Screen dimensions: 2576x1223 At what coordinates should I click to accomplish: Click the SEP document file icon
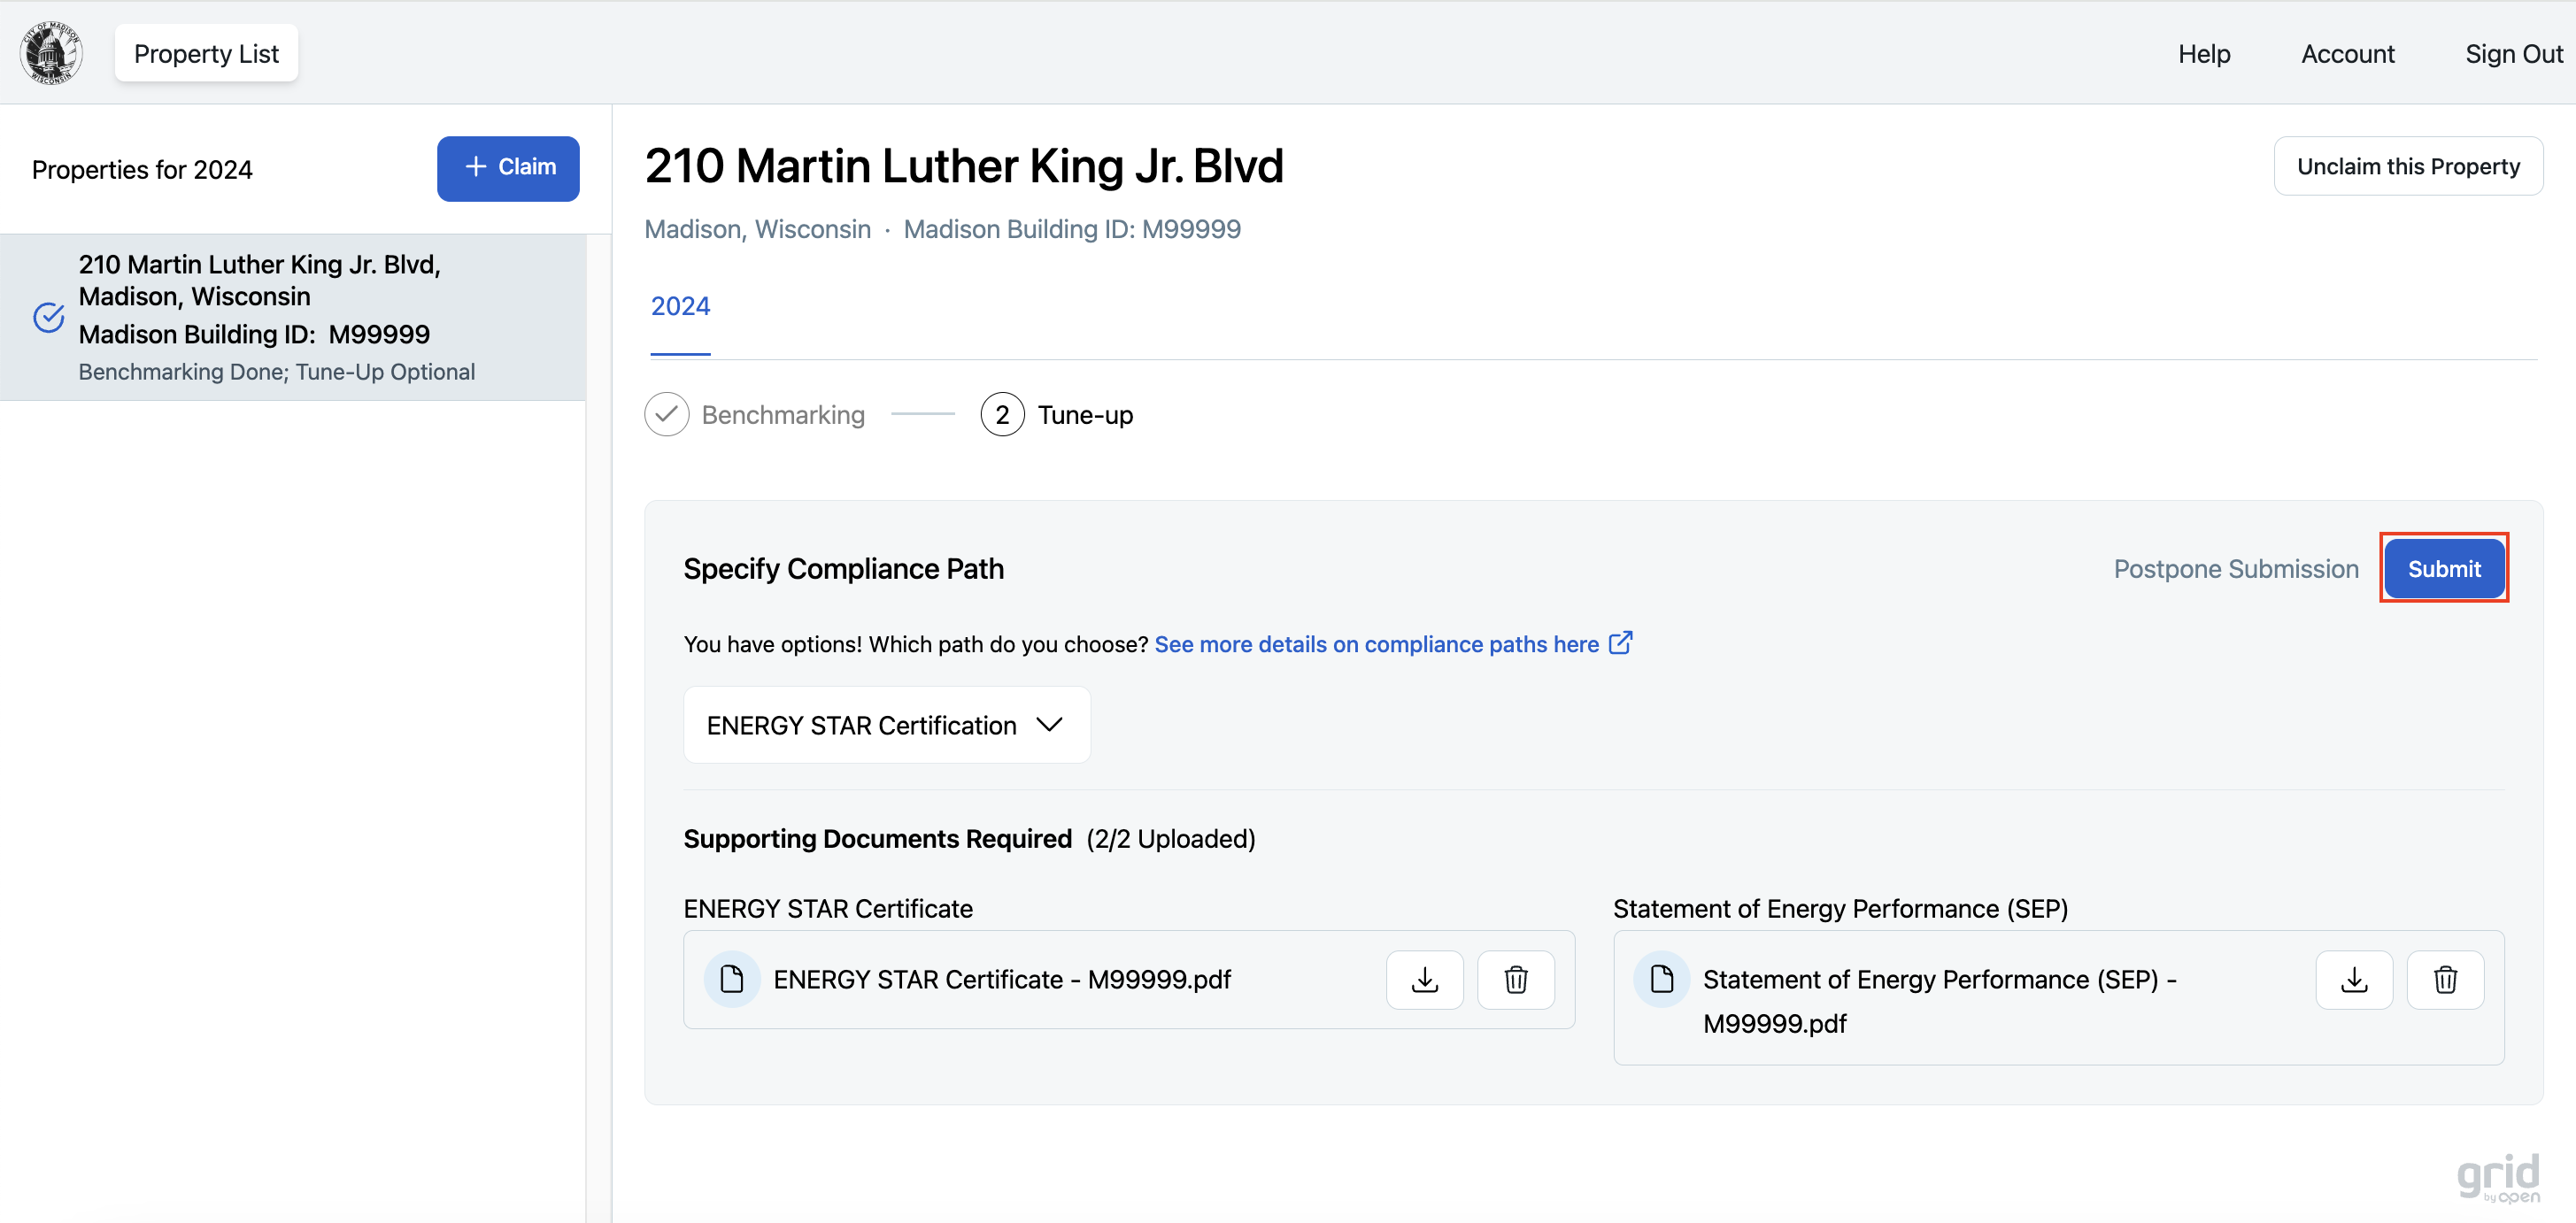[1661, 979]
